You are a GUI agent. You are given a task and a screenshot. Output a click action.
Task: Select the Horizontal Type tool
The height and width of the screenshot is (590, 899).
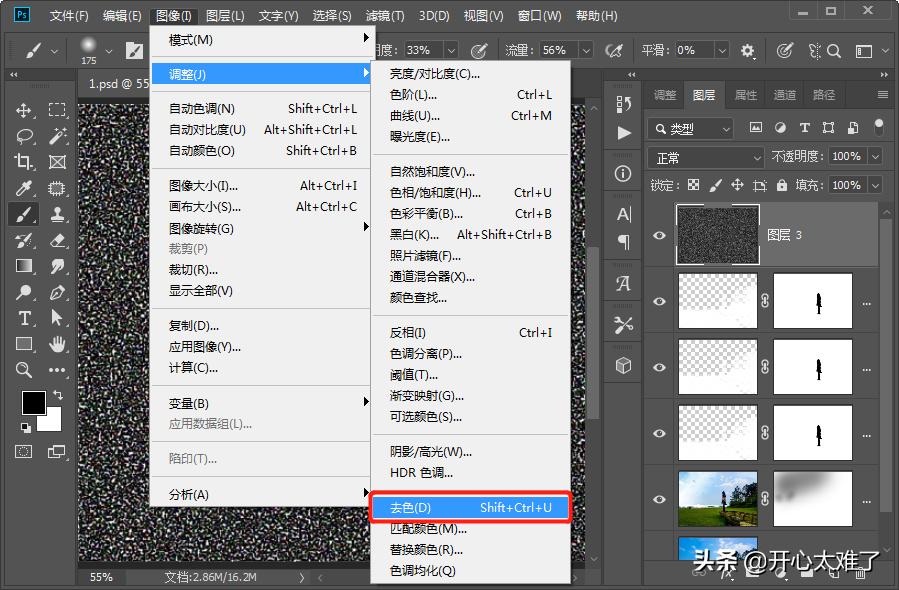click(25, 320)
